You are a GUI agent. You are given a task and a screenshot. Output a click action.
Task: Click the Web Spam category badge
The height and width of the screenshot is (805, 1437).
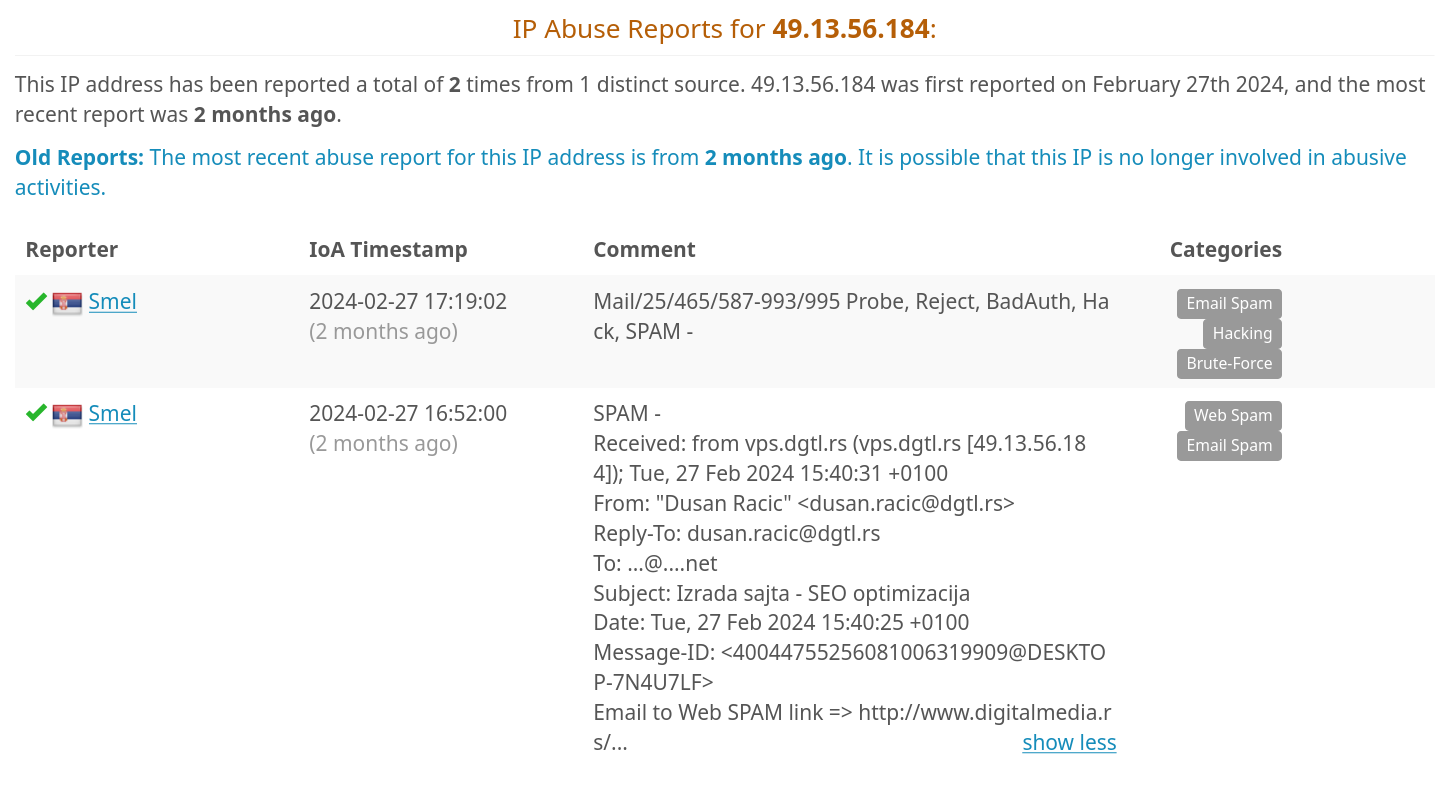[1233, 416]
